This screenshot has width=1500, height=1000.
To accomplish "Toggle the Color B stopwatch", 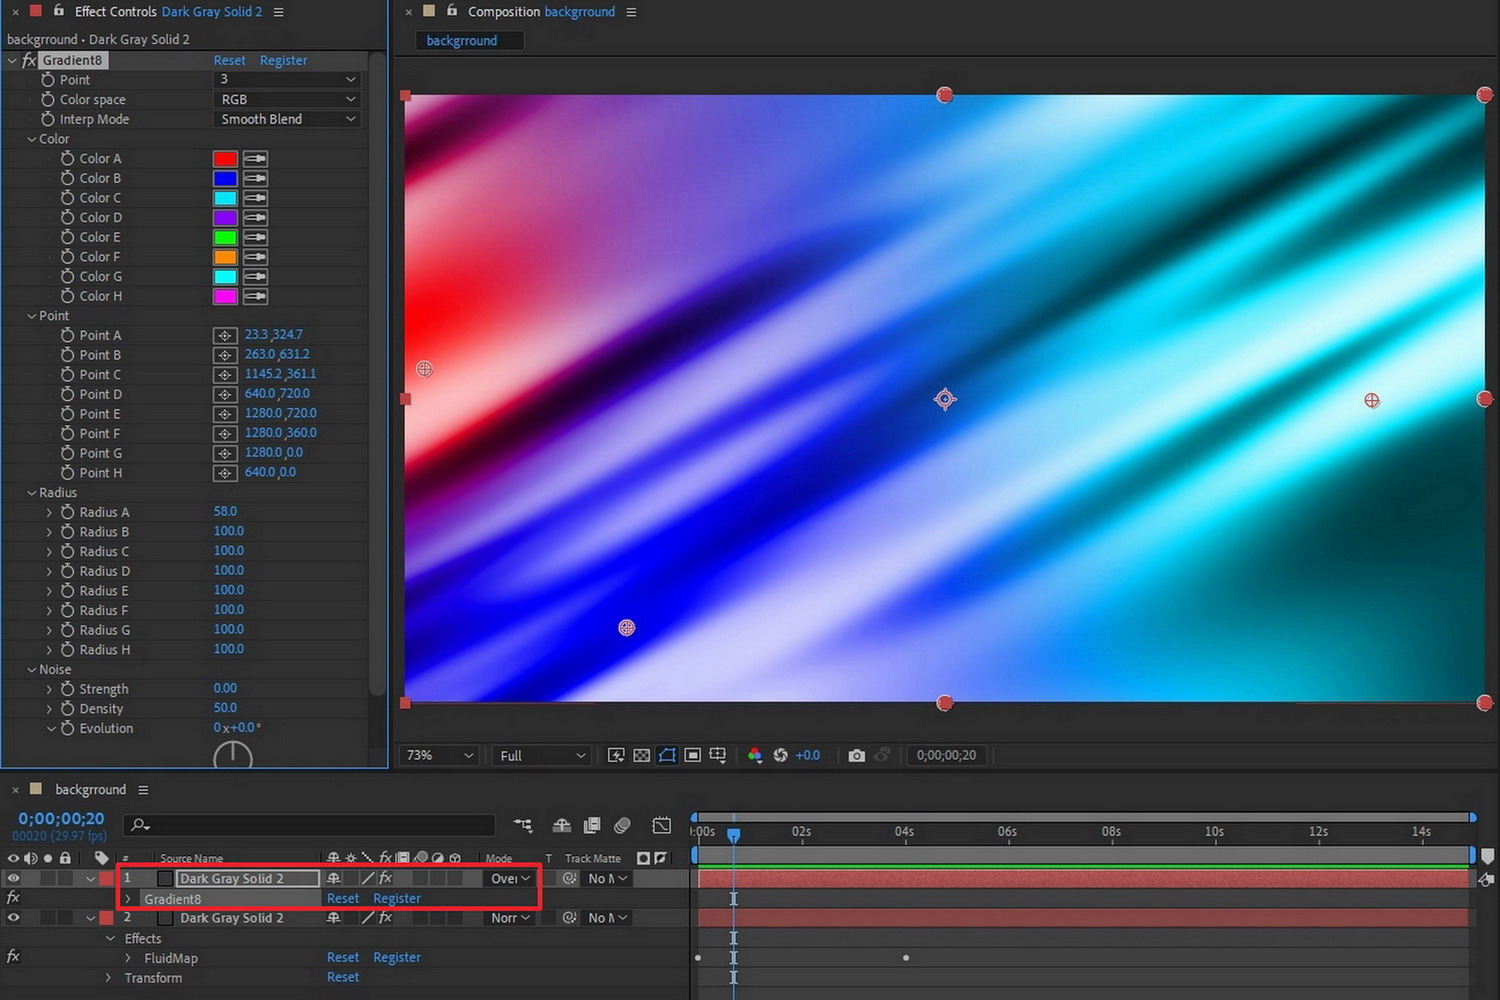I will tap(67, 178).
